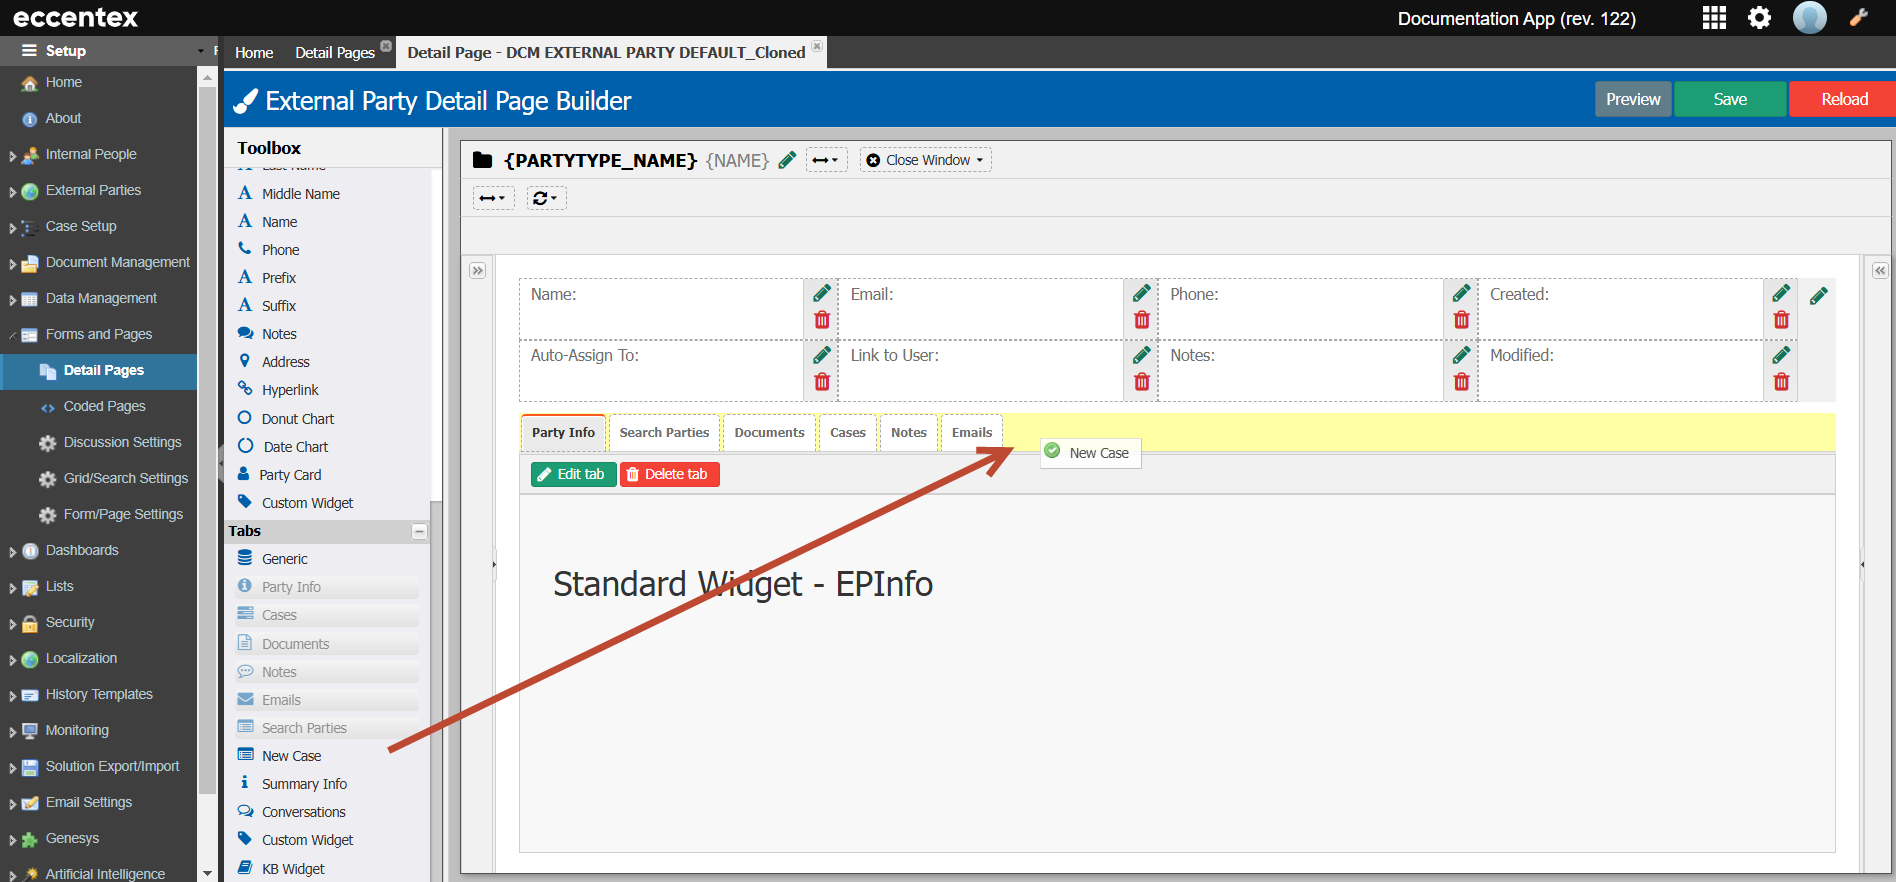This screenshot has width=1896, height=882.
Task: Open the Setup menu dropdown
Action: pos(200,51)
